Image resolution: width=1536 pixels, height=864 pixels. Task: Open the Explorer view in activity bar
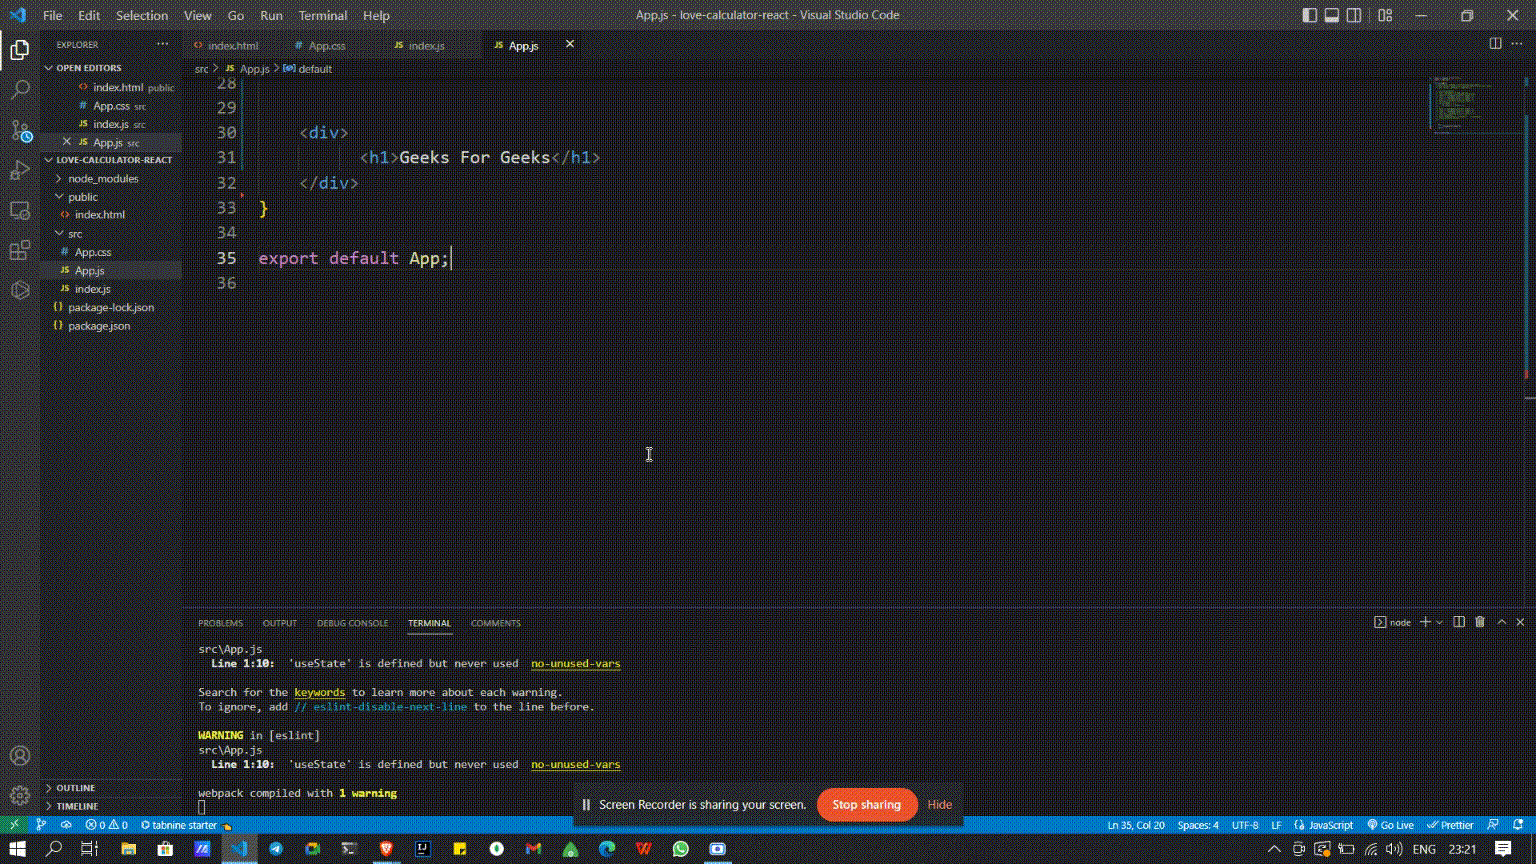tap(19, 50)
